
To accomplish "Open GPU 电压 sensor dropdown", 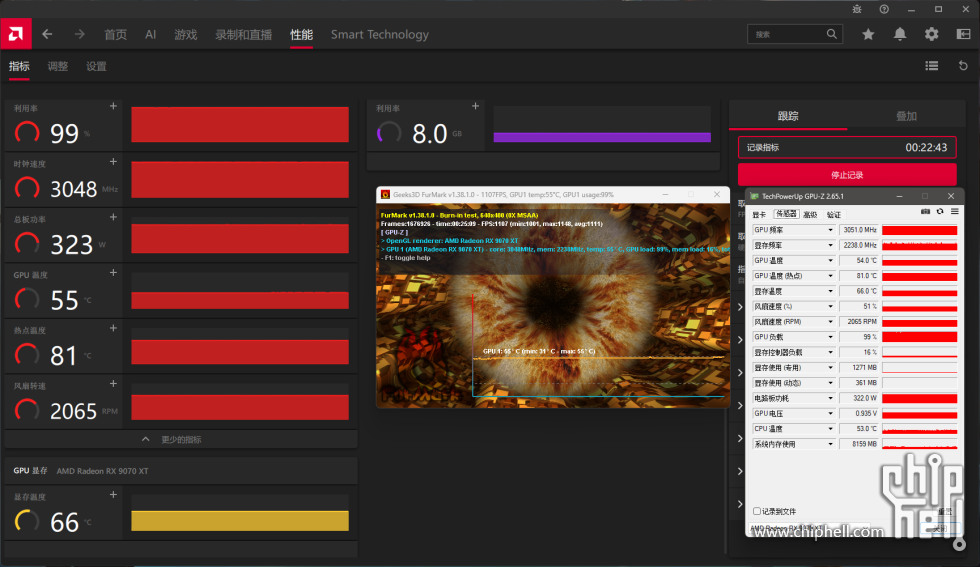I will coord(831,413).
